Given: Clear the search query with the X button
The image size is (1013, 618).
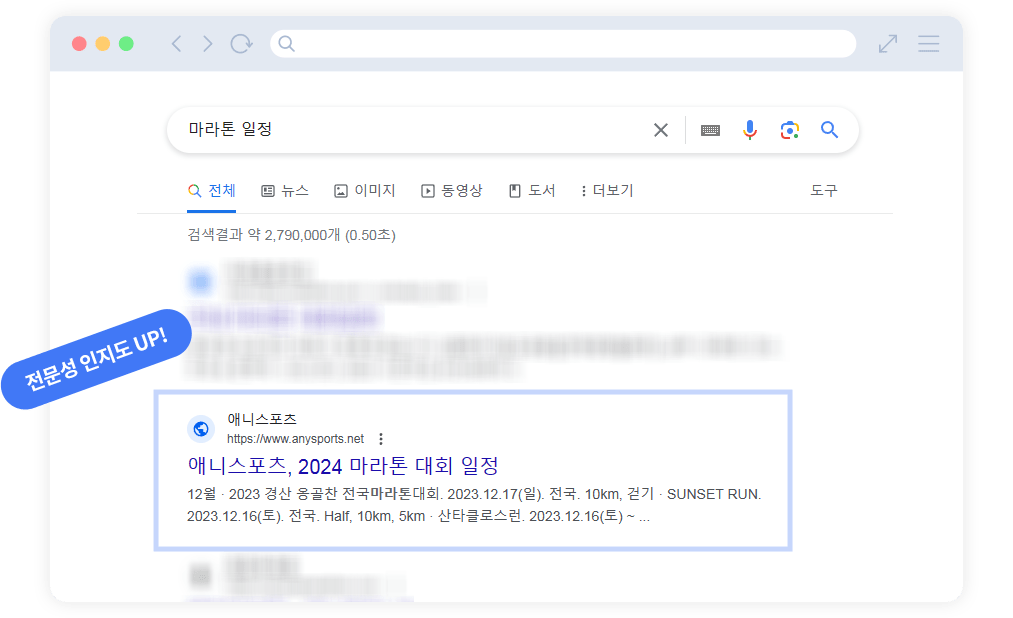Looking at the screenshot, I should click(x=660, y=129).
